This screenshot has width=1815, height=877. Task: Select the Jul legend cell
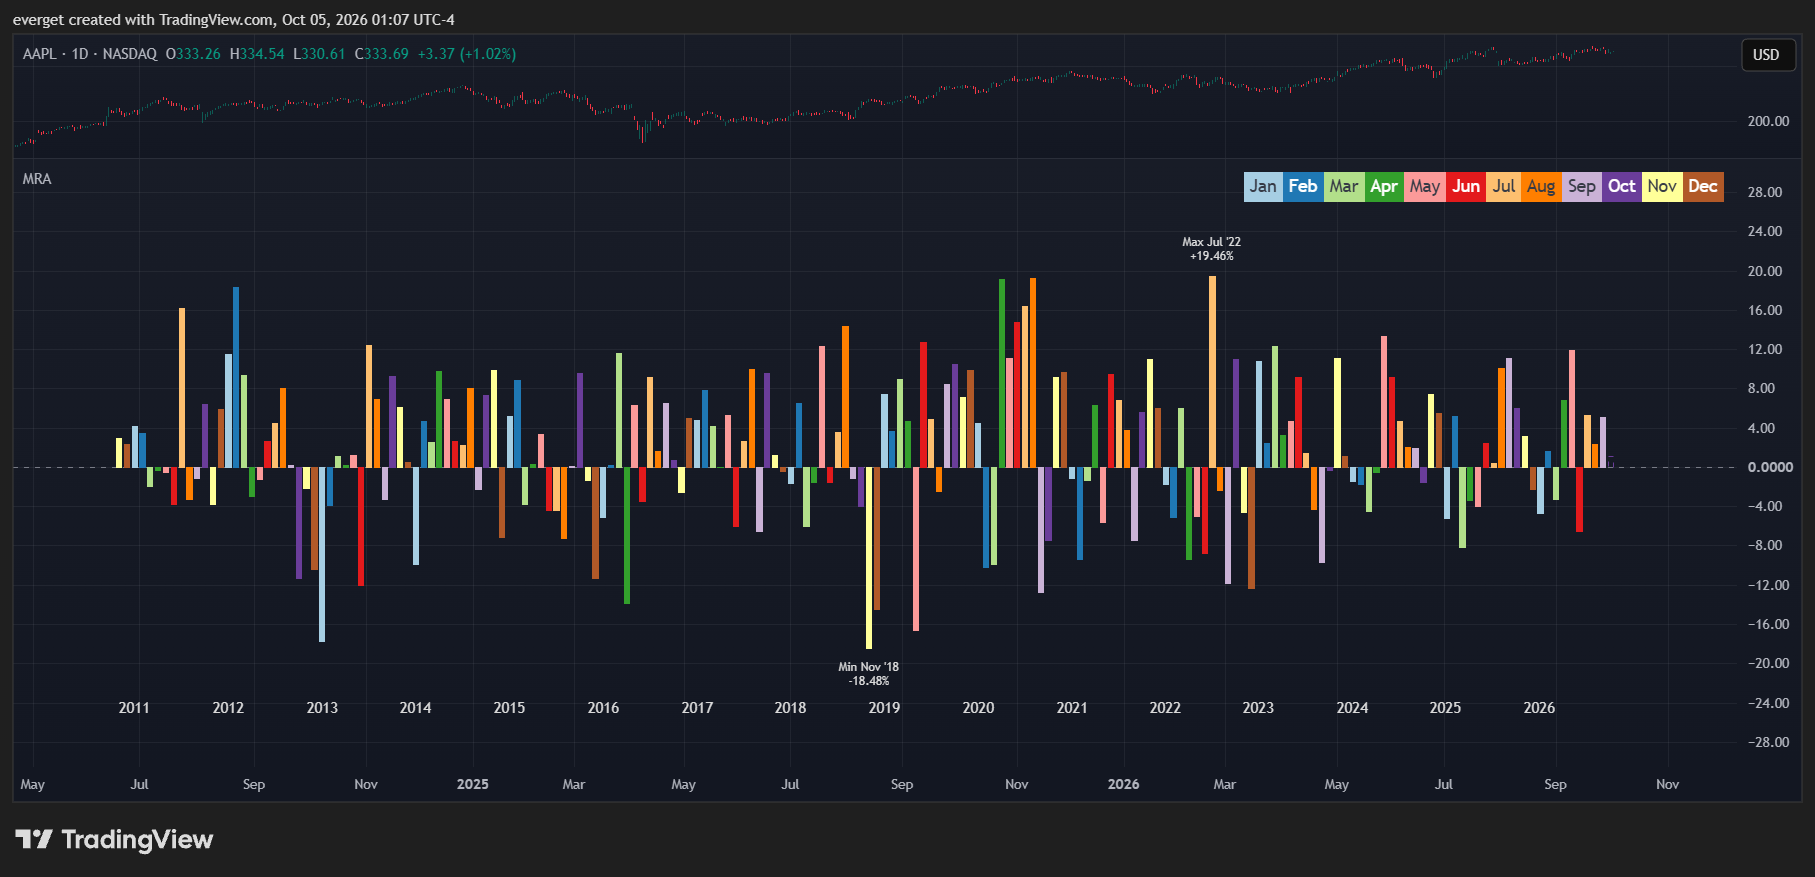pos(1504,186)
